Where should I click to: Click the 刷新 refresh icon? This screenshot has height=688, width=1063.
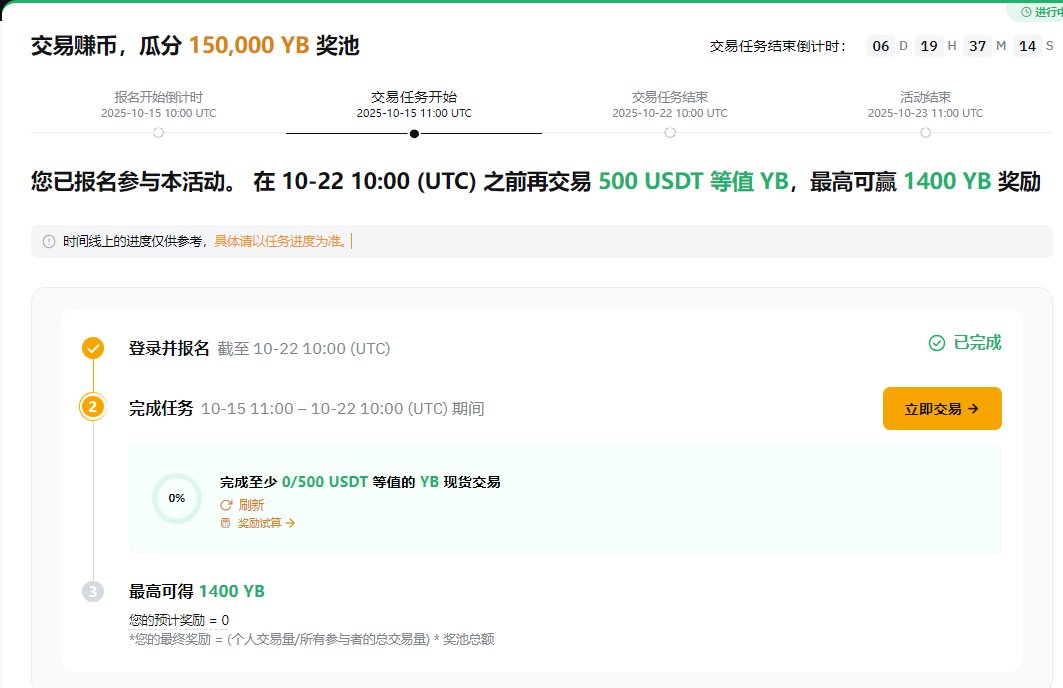pos(226,505)
